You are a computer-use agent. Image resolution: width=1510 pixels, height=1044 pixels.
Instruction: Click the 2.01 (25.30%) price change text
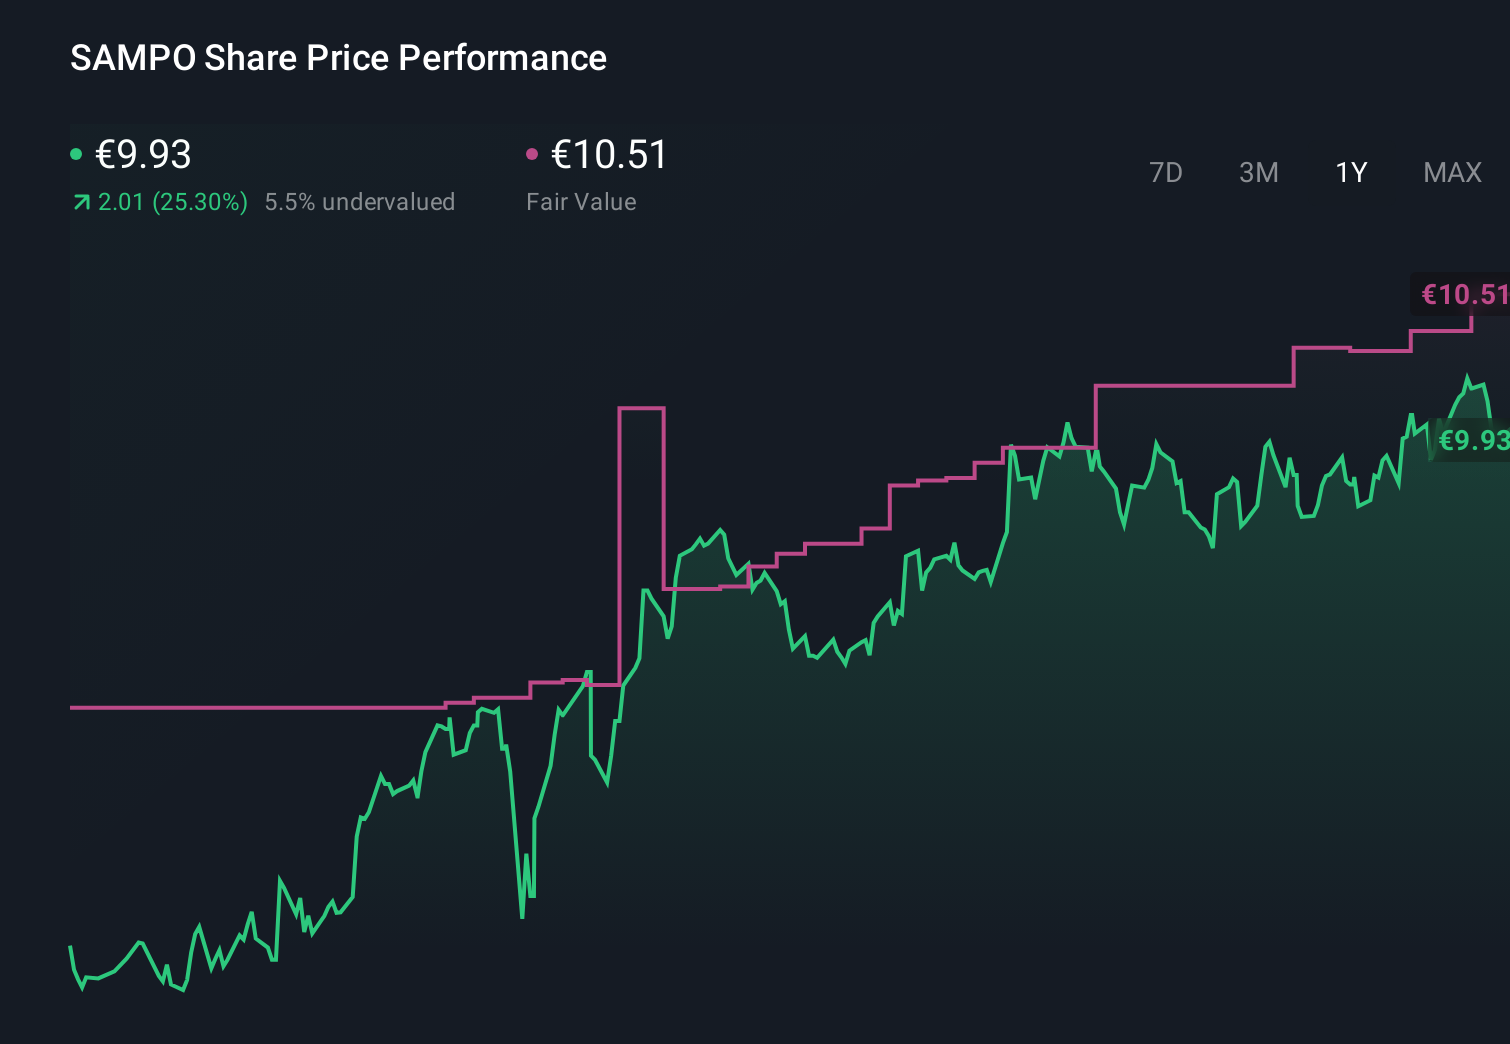coord(172,202)
